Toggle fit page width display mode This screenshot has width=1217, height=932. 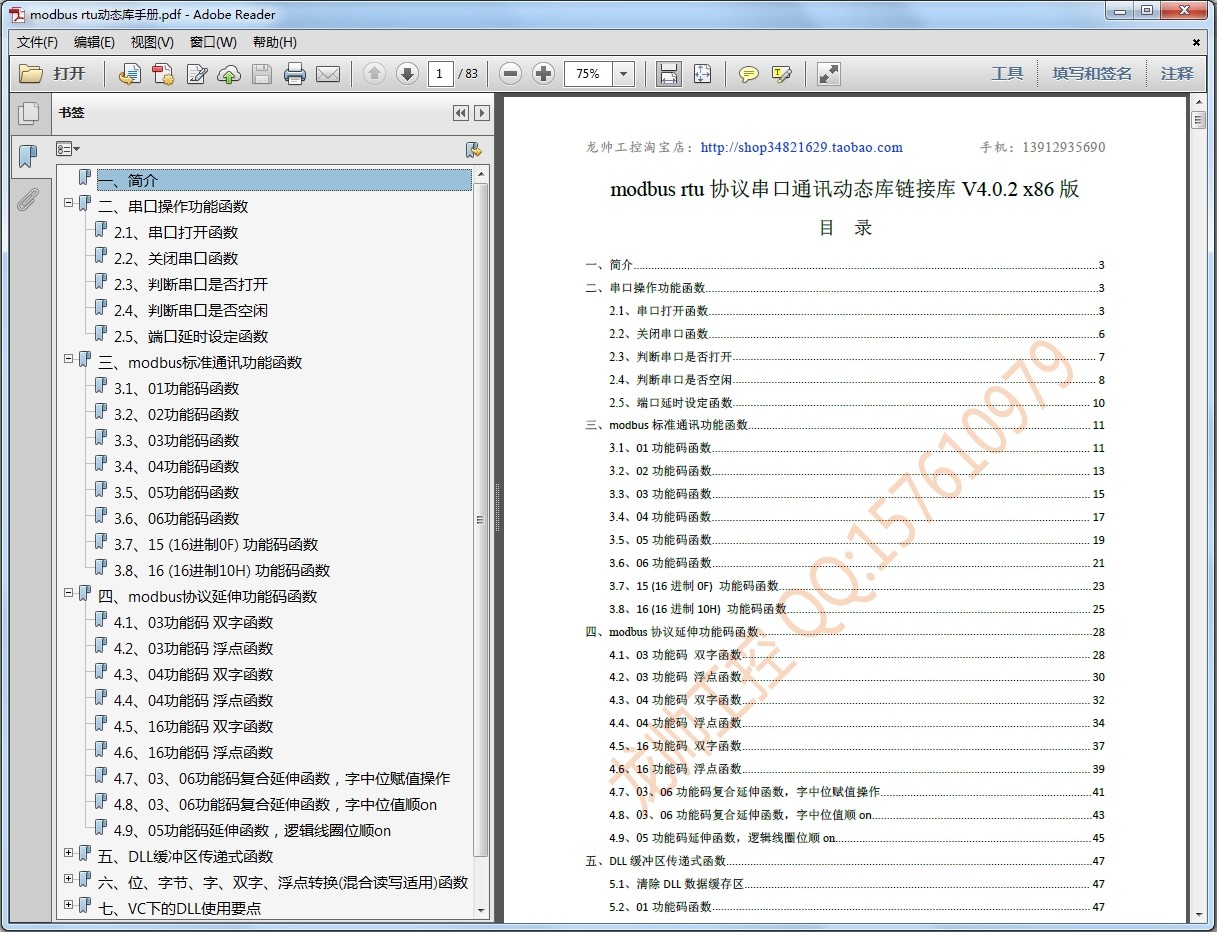click(x=668, y=73)
